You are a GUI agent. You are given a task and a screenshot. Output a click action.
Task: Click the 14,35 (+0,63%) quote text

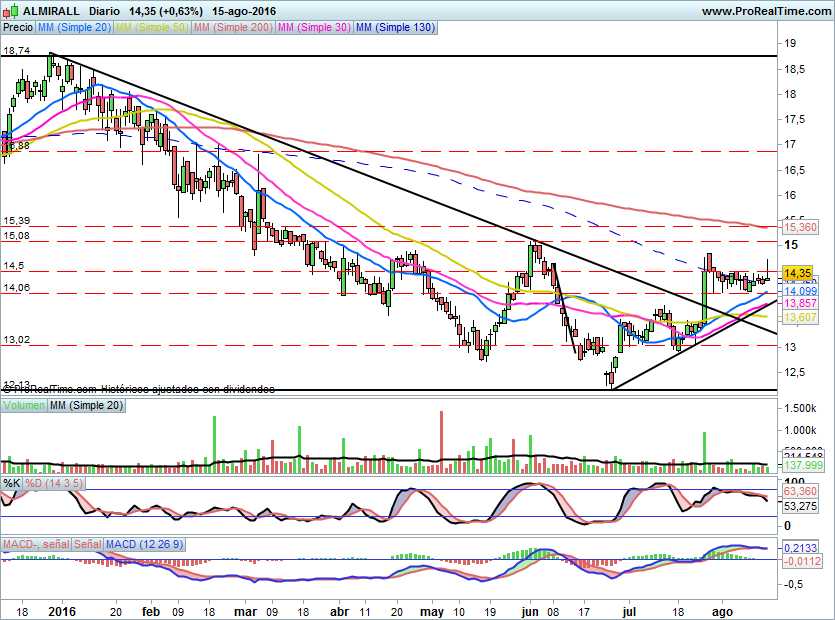(x=166, y=11)
